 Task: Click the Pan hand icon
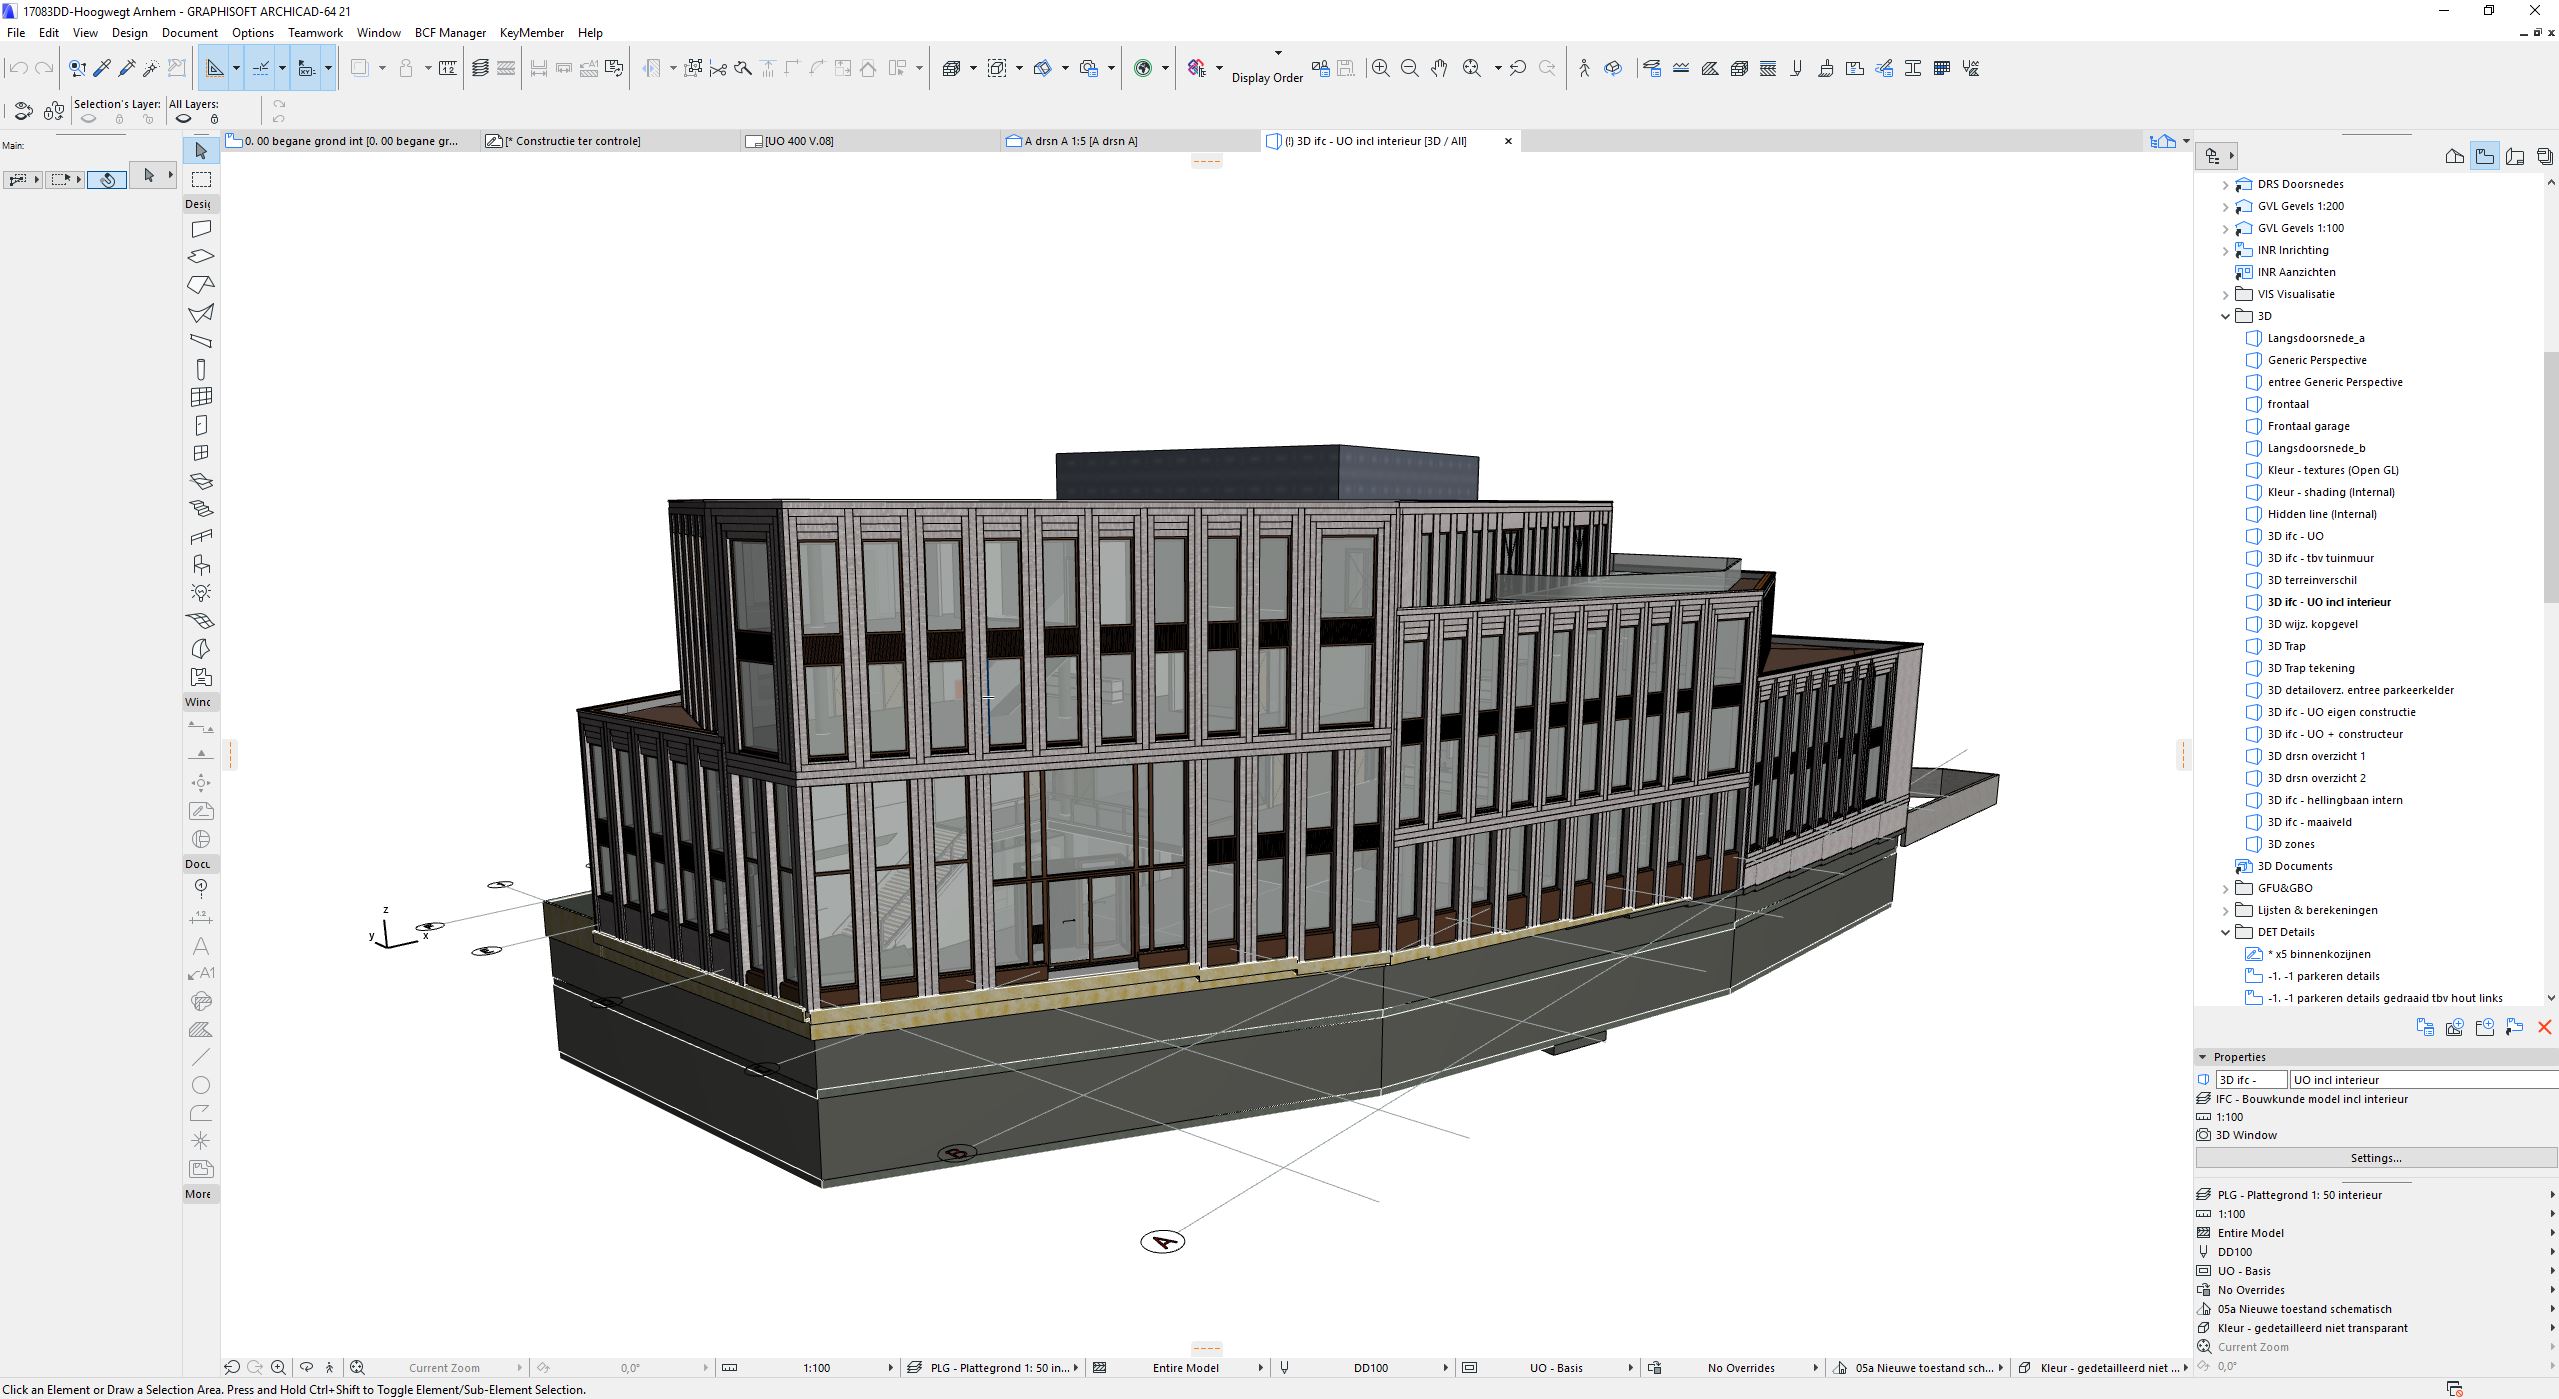click(x=1439, y=68)
